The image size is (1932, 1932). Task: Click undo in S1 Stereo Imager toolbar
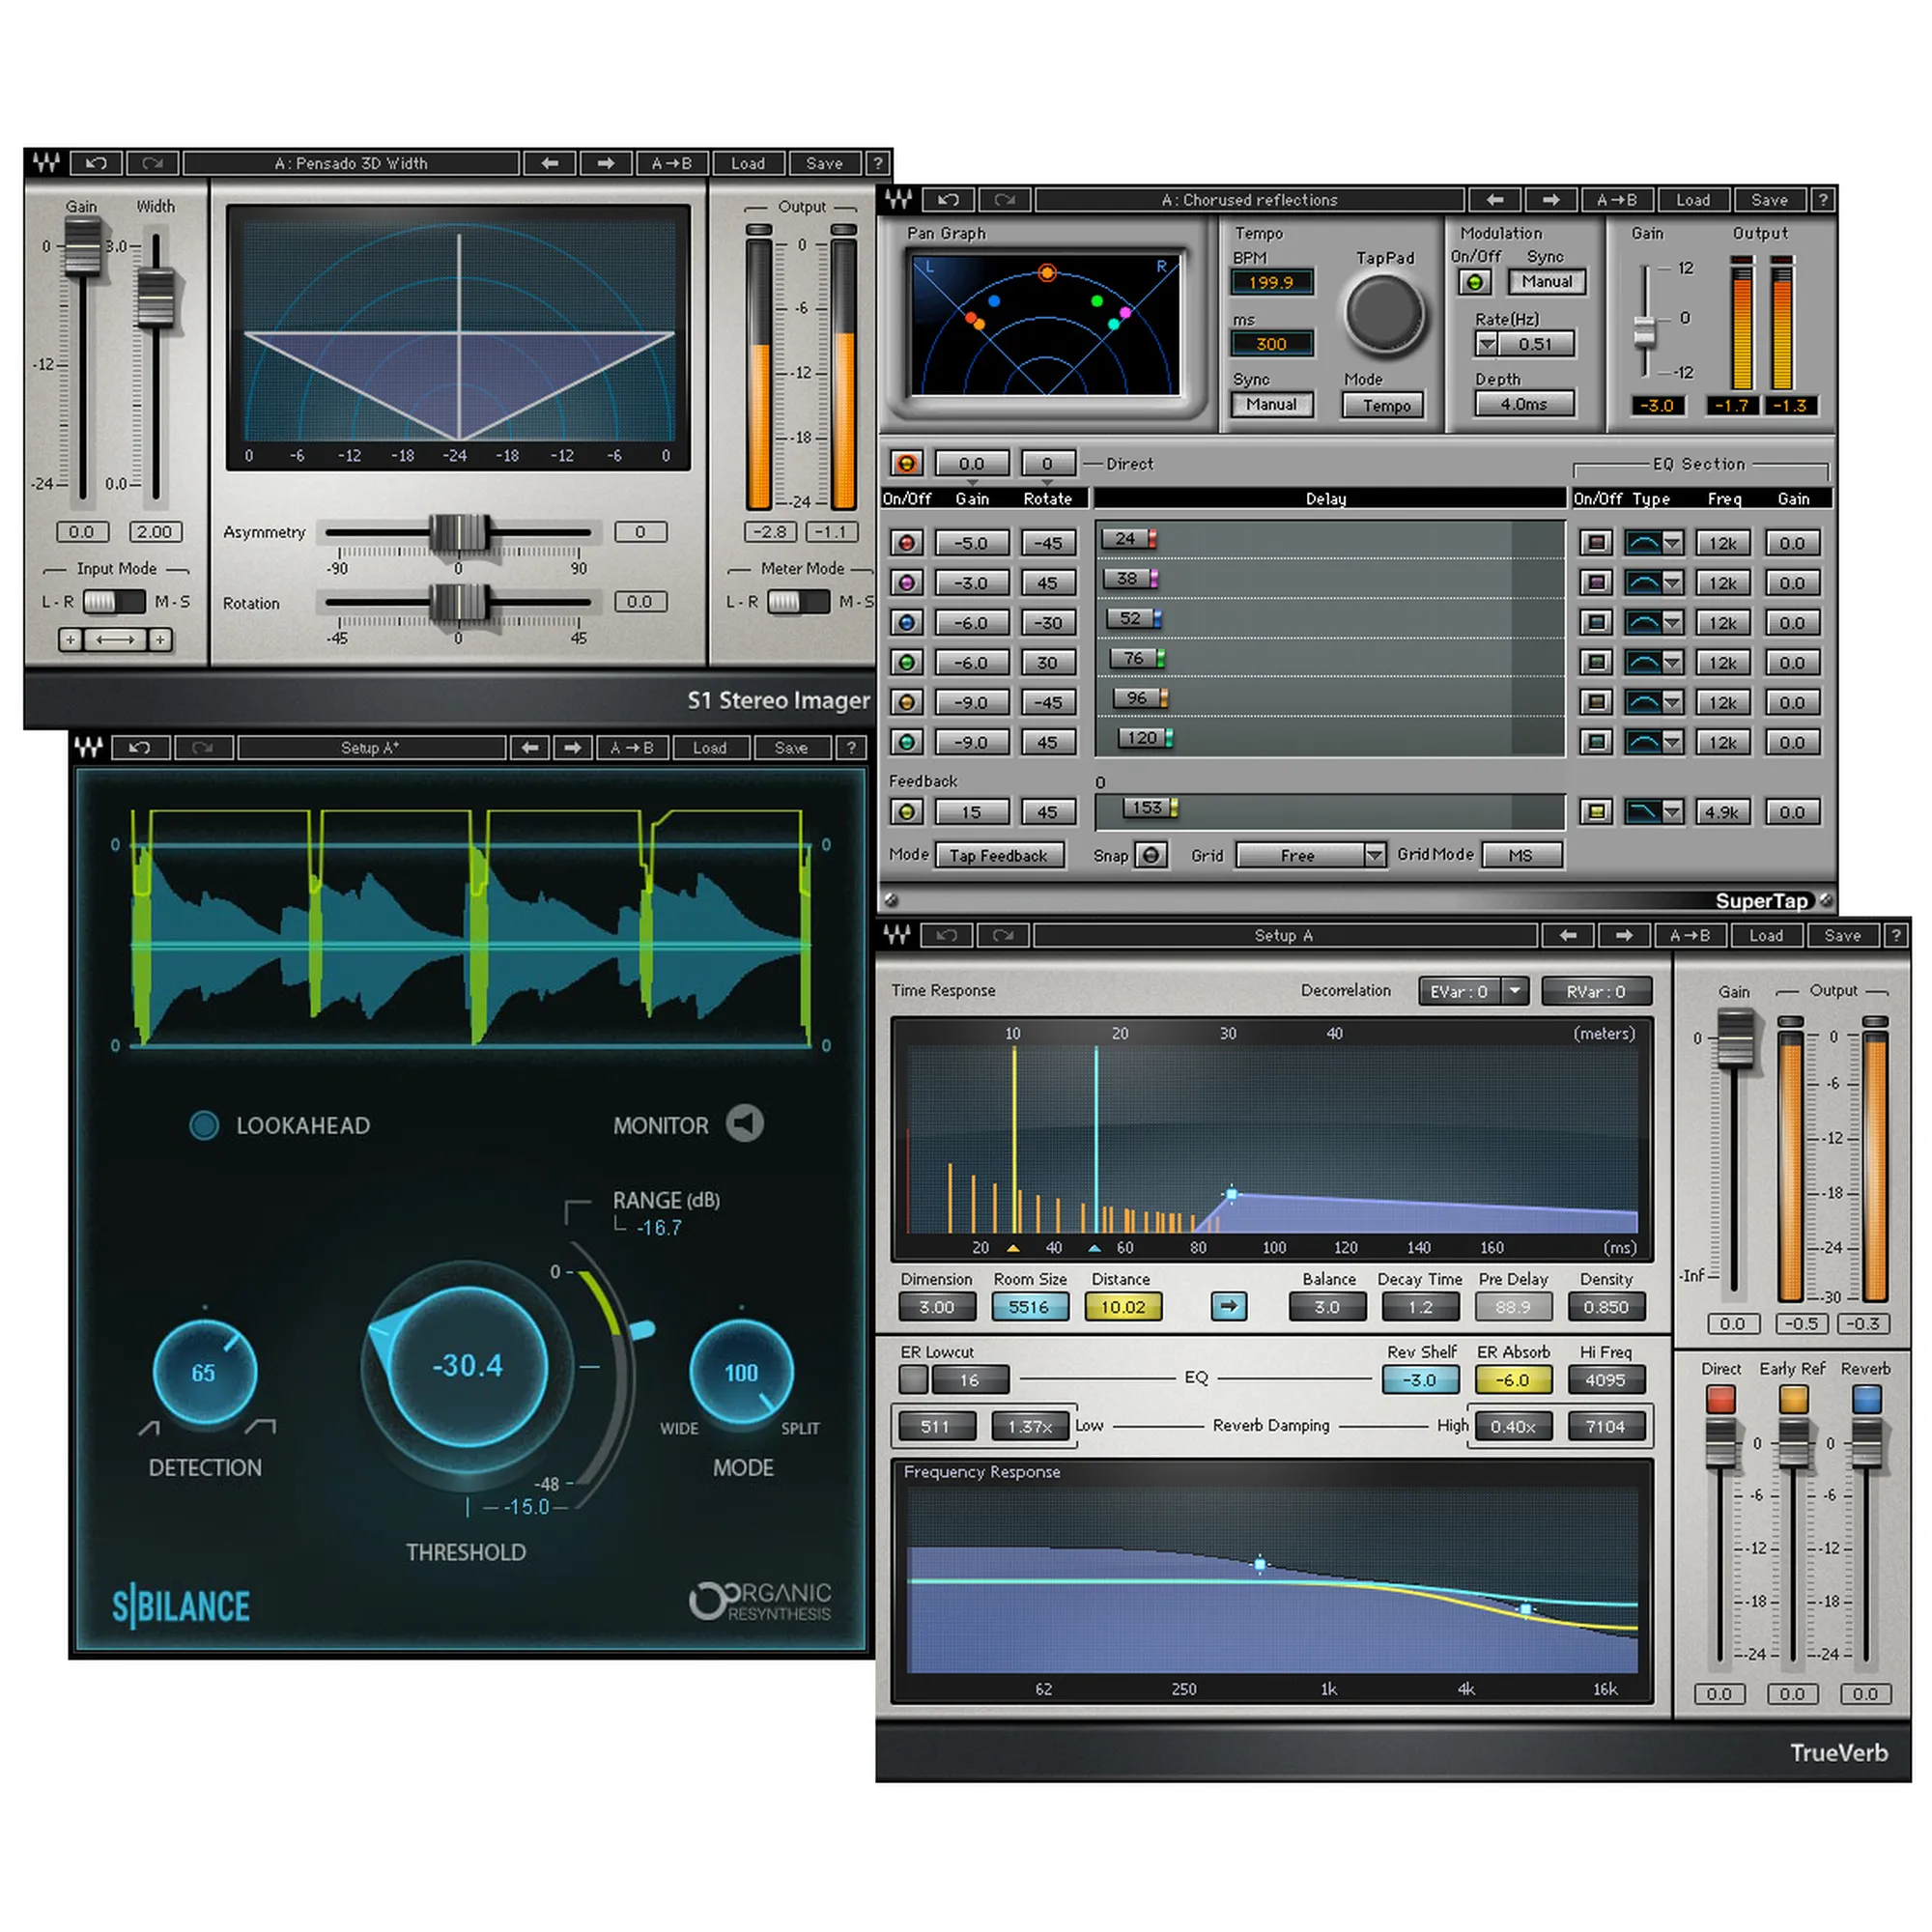pos(97,163)
